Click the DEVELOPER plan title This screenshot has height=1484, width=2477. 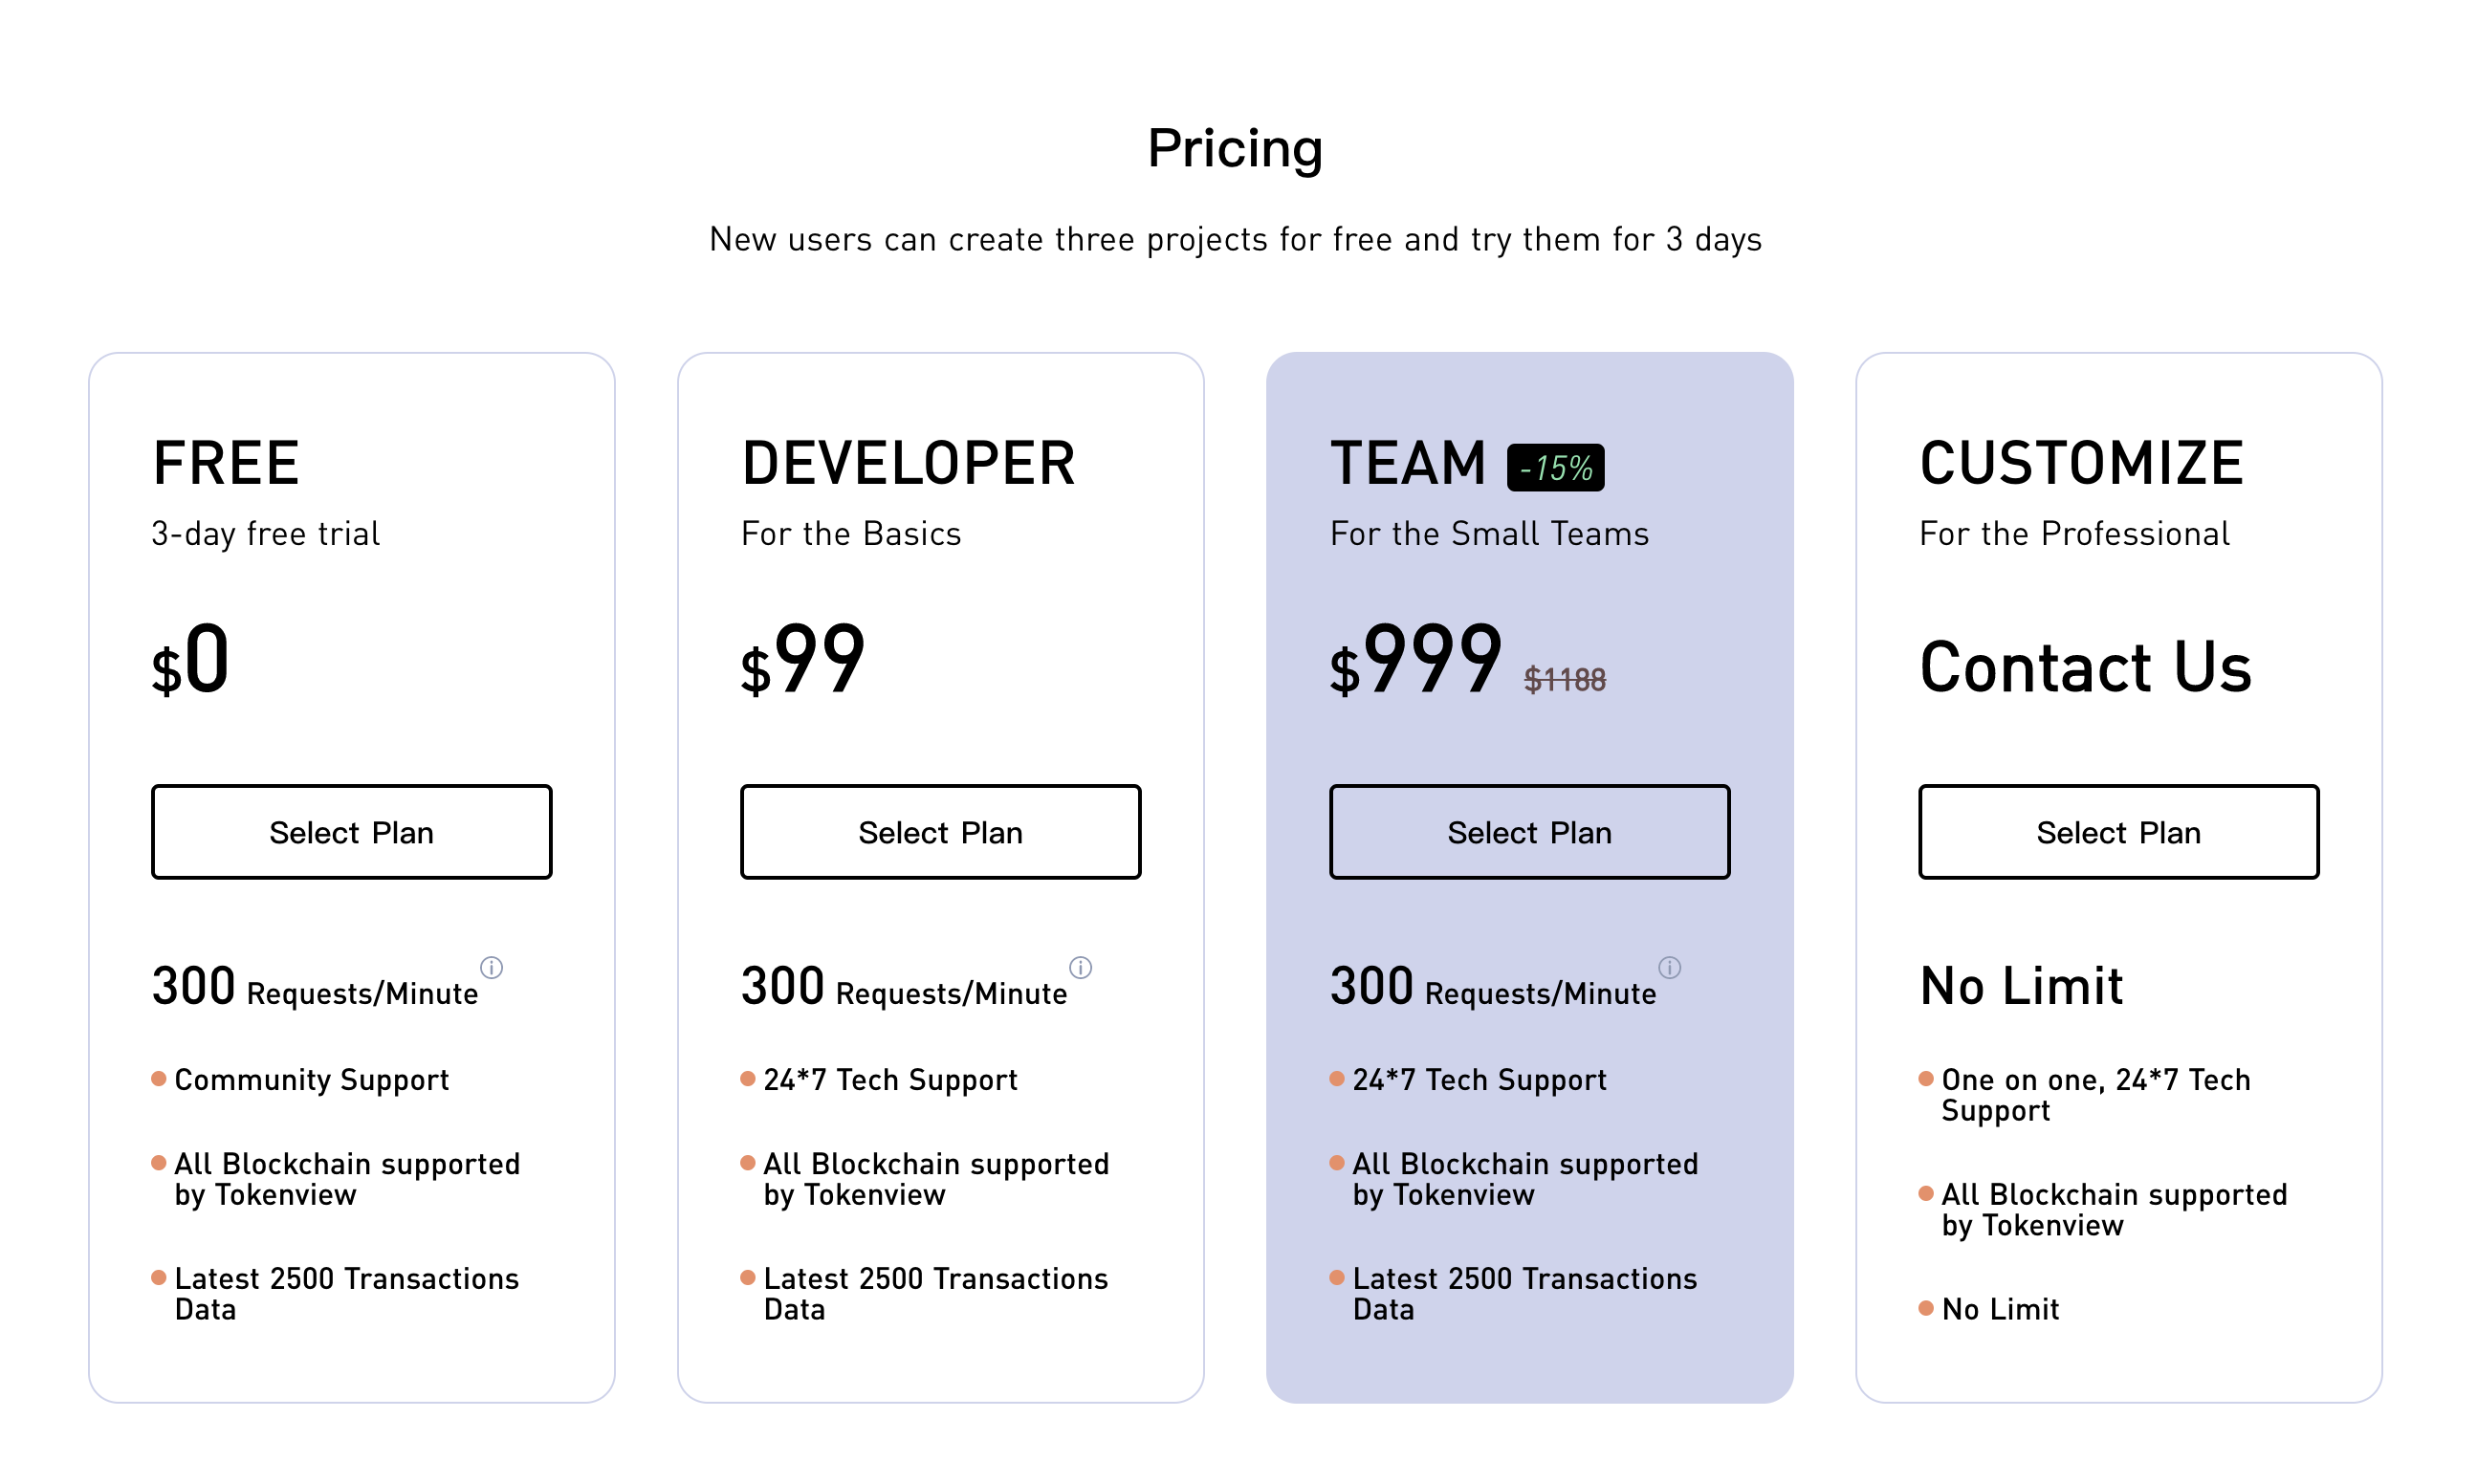908,463
